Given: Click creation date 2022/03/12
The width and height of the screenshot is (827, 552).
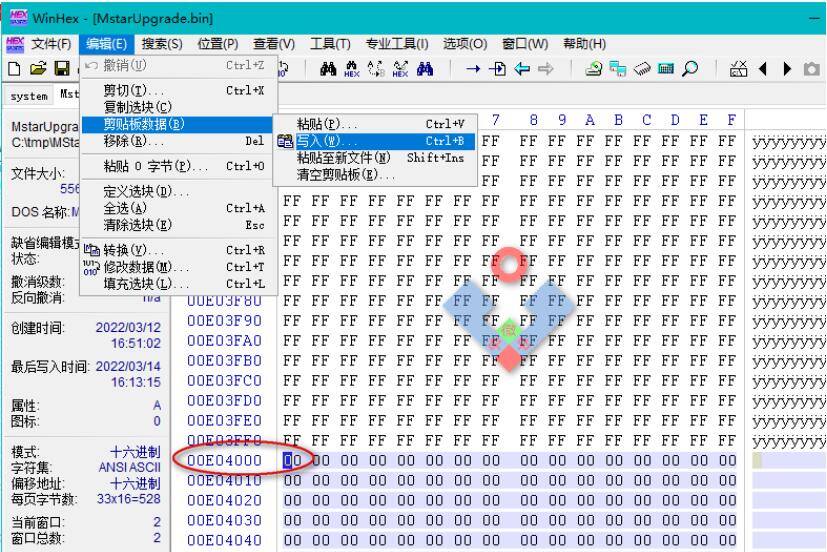Looking at the screenshot, I should coord(128,327).
